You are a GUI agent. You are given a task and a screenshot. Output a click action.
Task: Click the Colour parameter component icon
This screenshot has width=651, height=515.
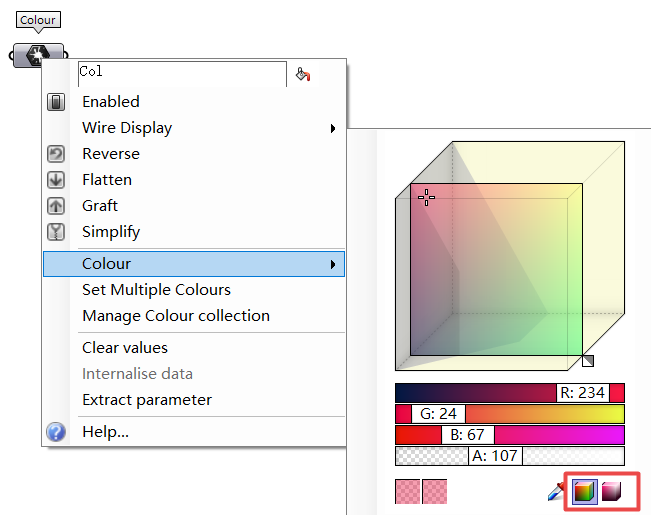click(38, 55)
